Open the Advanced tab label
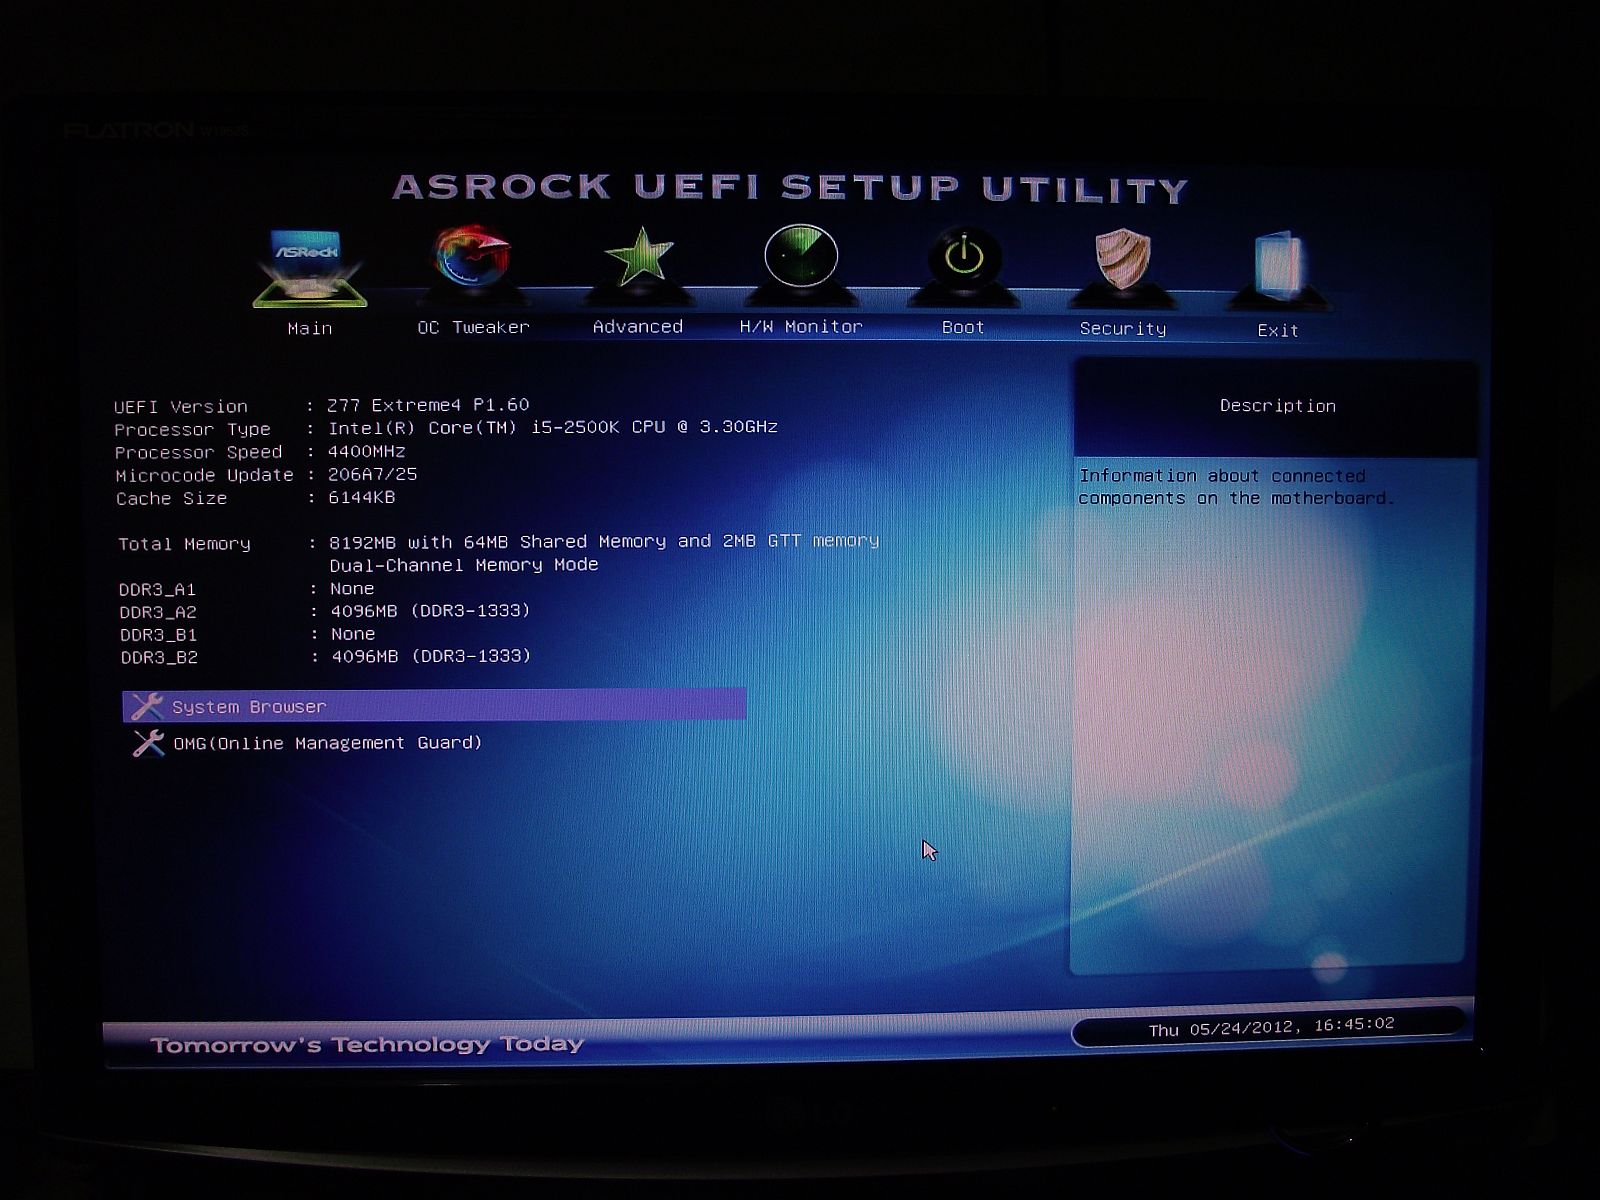The height and width of the screenshot is (1200, 1600). point(638,326)
